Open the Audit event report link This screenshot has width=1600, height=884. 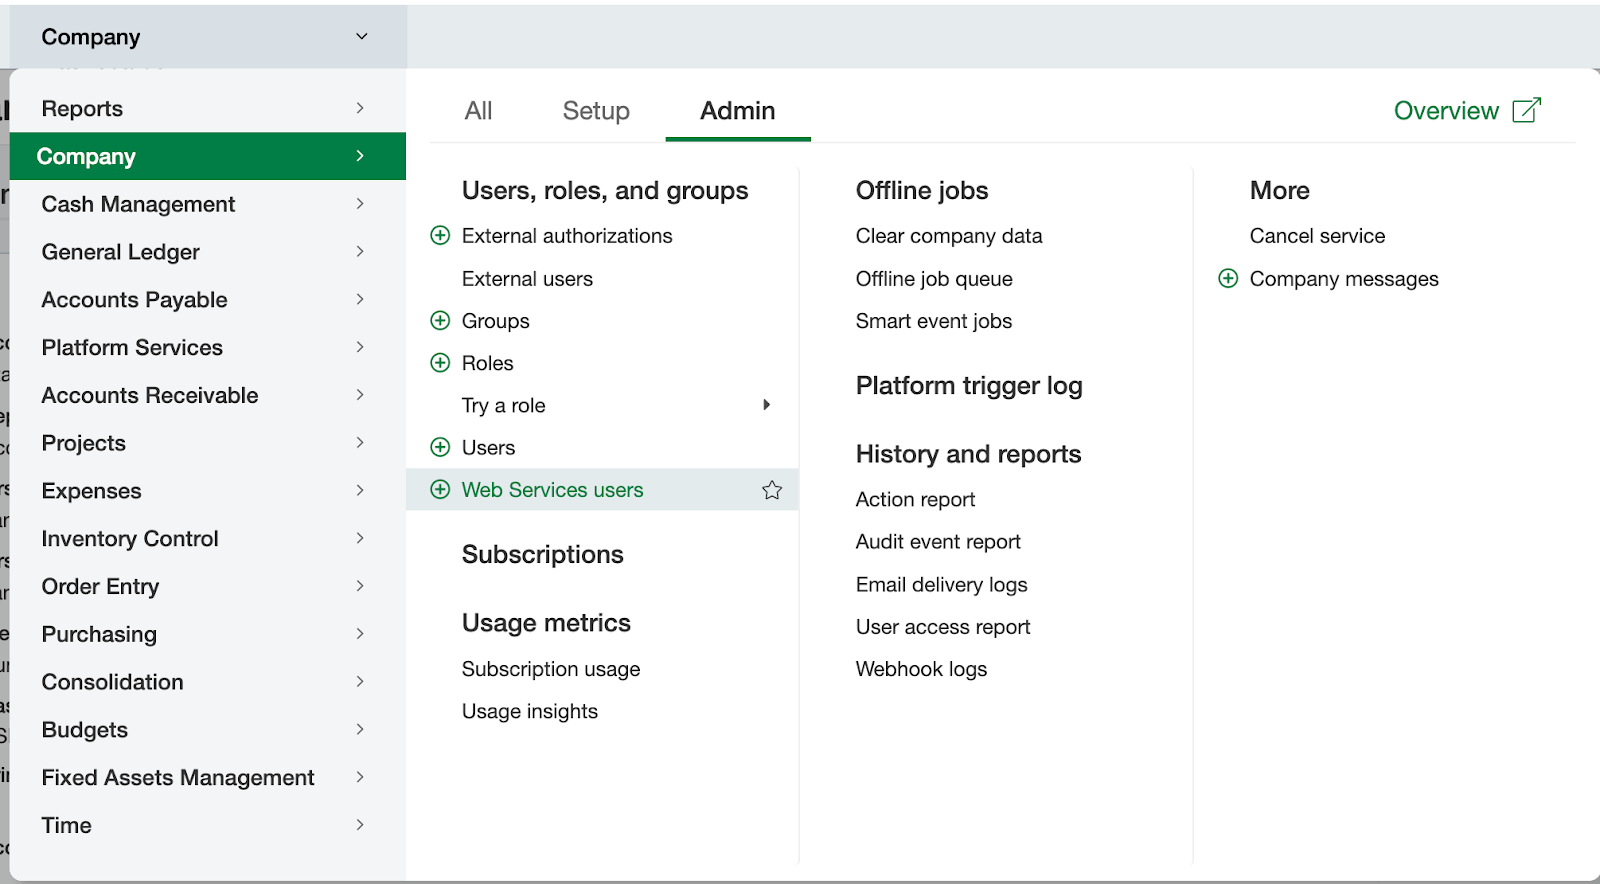(x=937, y=542)
